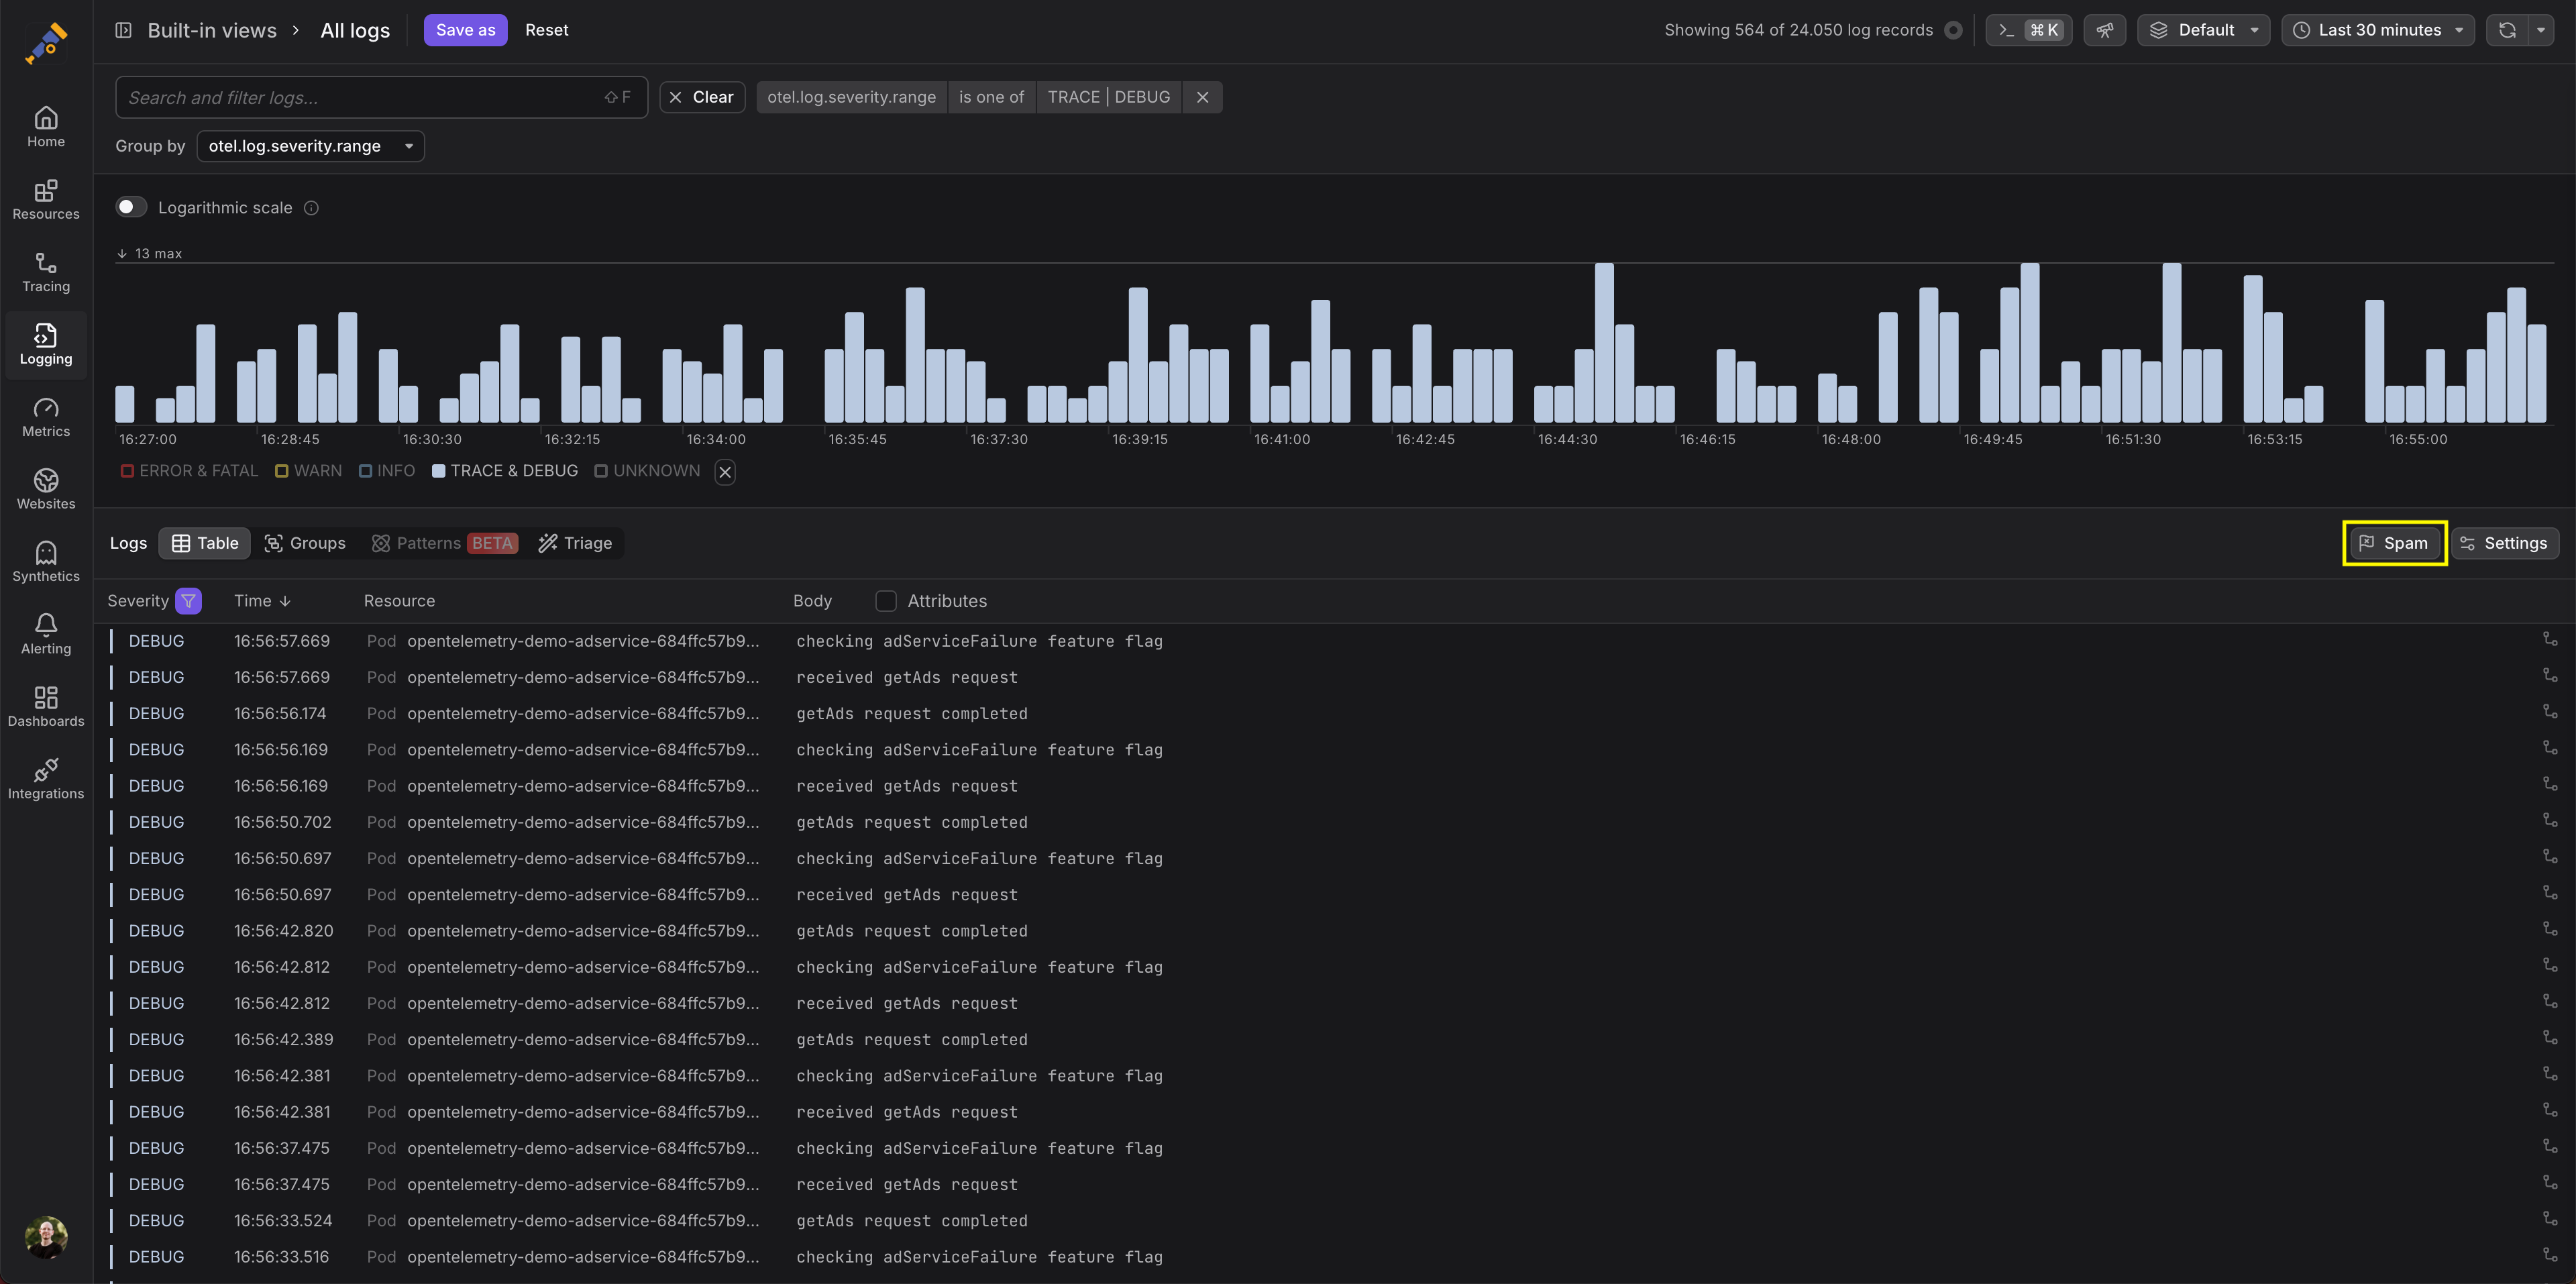Viewport: 2576px width, 1284px height.
Task: Open the Metrics section
Action: (46, 418)
